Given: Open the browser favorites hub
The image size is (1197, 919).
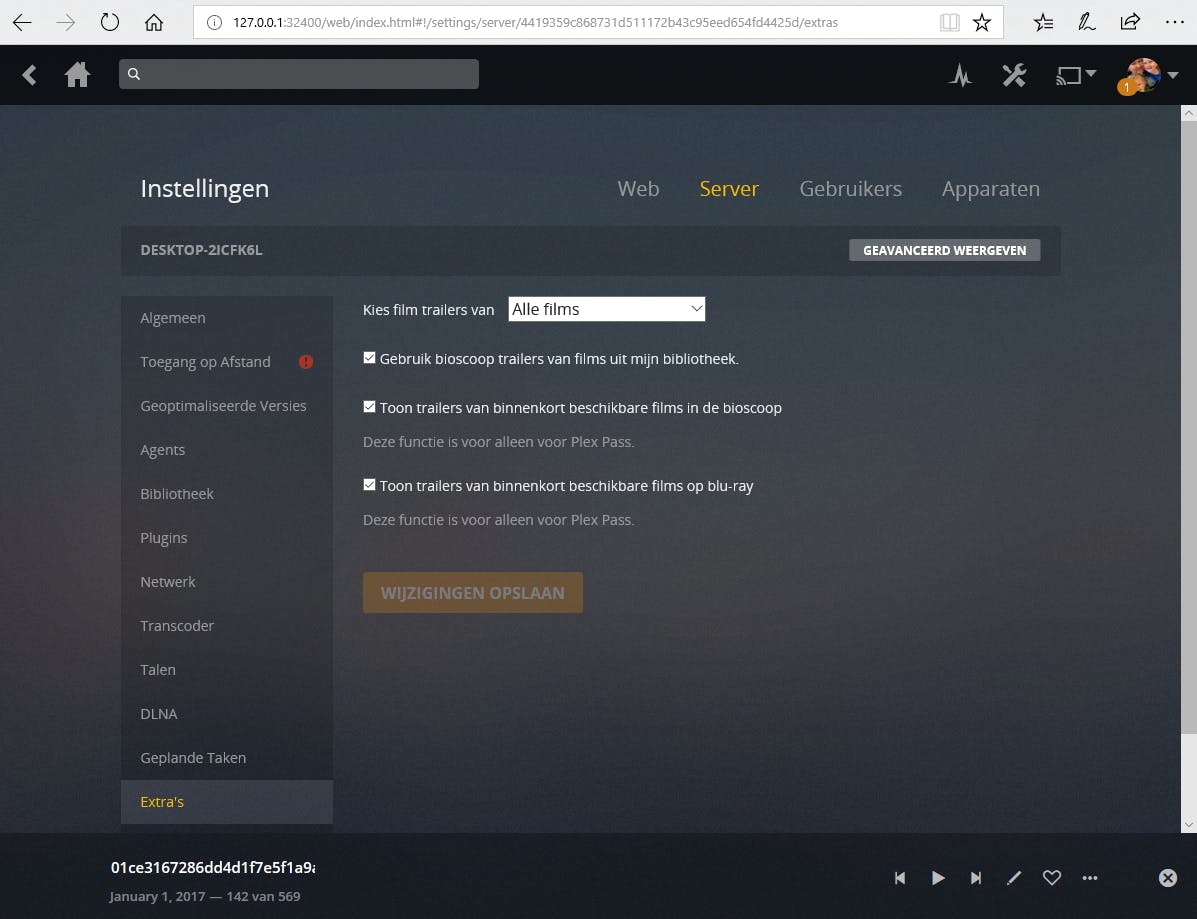Looking at the screenshot, I should (1044, 22).
